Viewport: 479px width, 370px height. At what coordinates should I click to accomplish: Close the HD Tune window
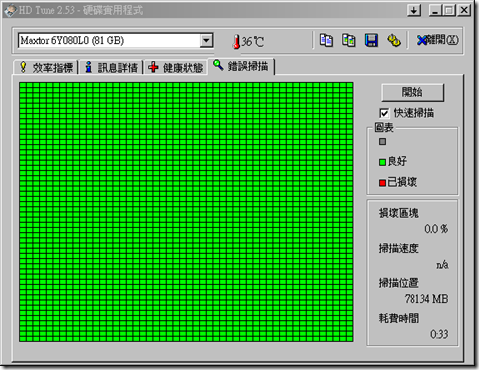point(464,11)
